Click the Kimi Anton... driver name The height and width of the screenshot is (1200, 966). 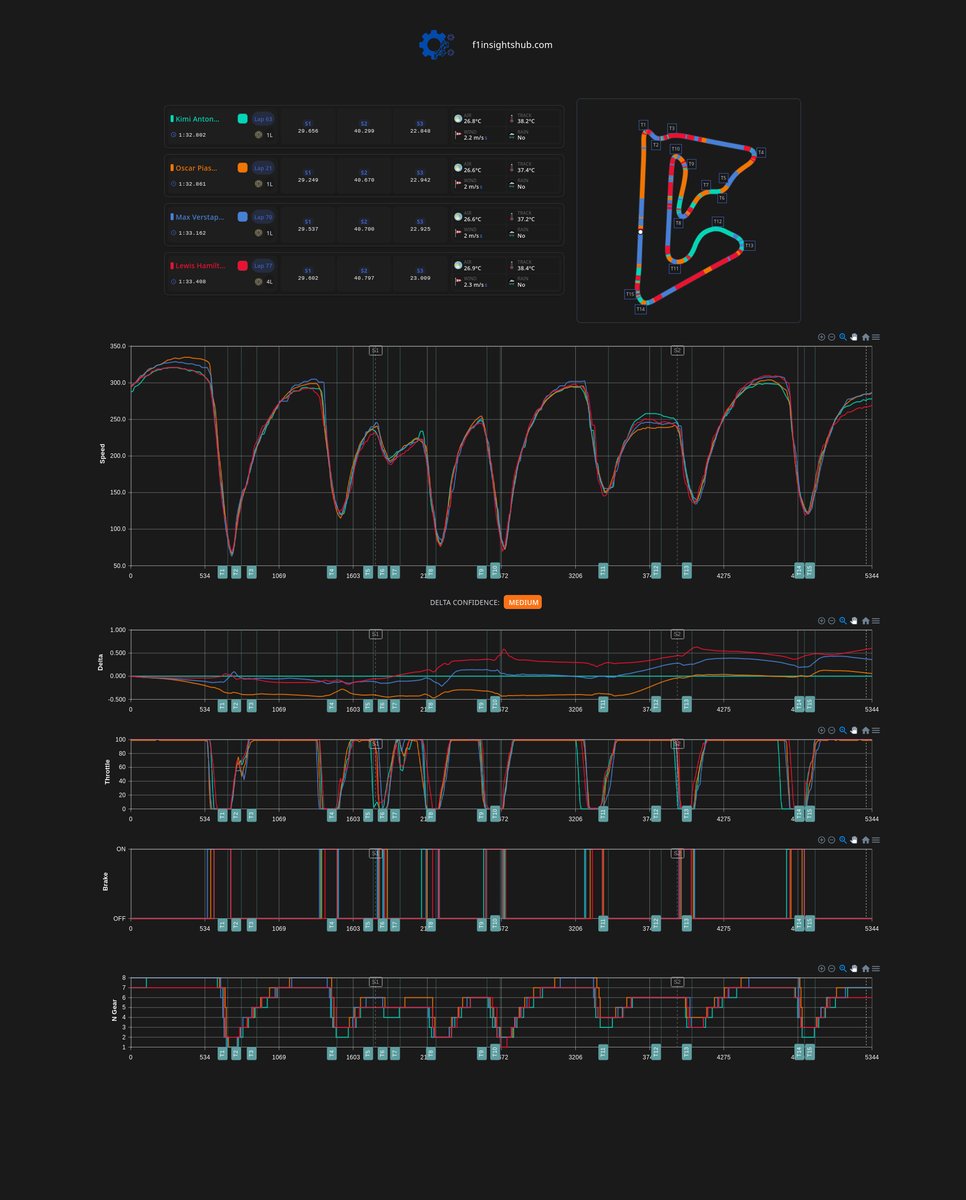[x=198, y=119]
